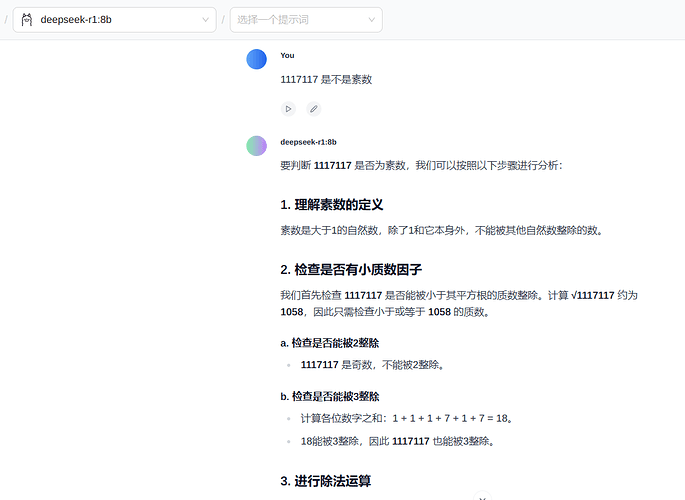
Task: Click the bullet "18能被3整除，因此 1117117 也能被3整除。"
Action: tap(398, 441)
